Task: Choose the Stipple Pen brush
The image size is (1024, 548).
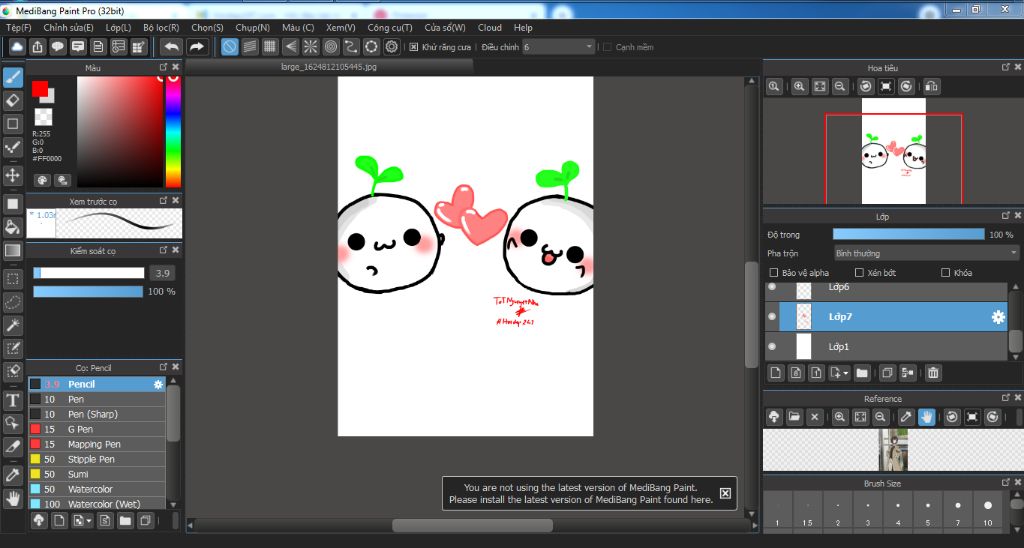Action: tap(97, 459)
